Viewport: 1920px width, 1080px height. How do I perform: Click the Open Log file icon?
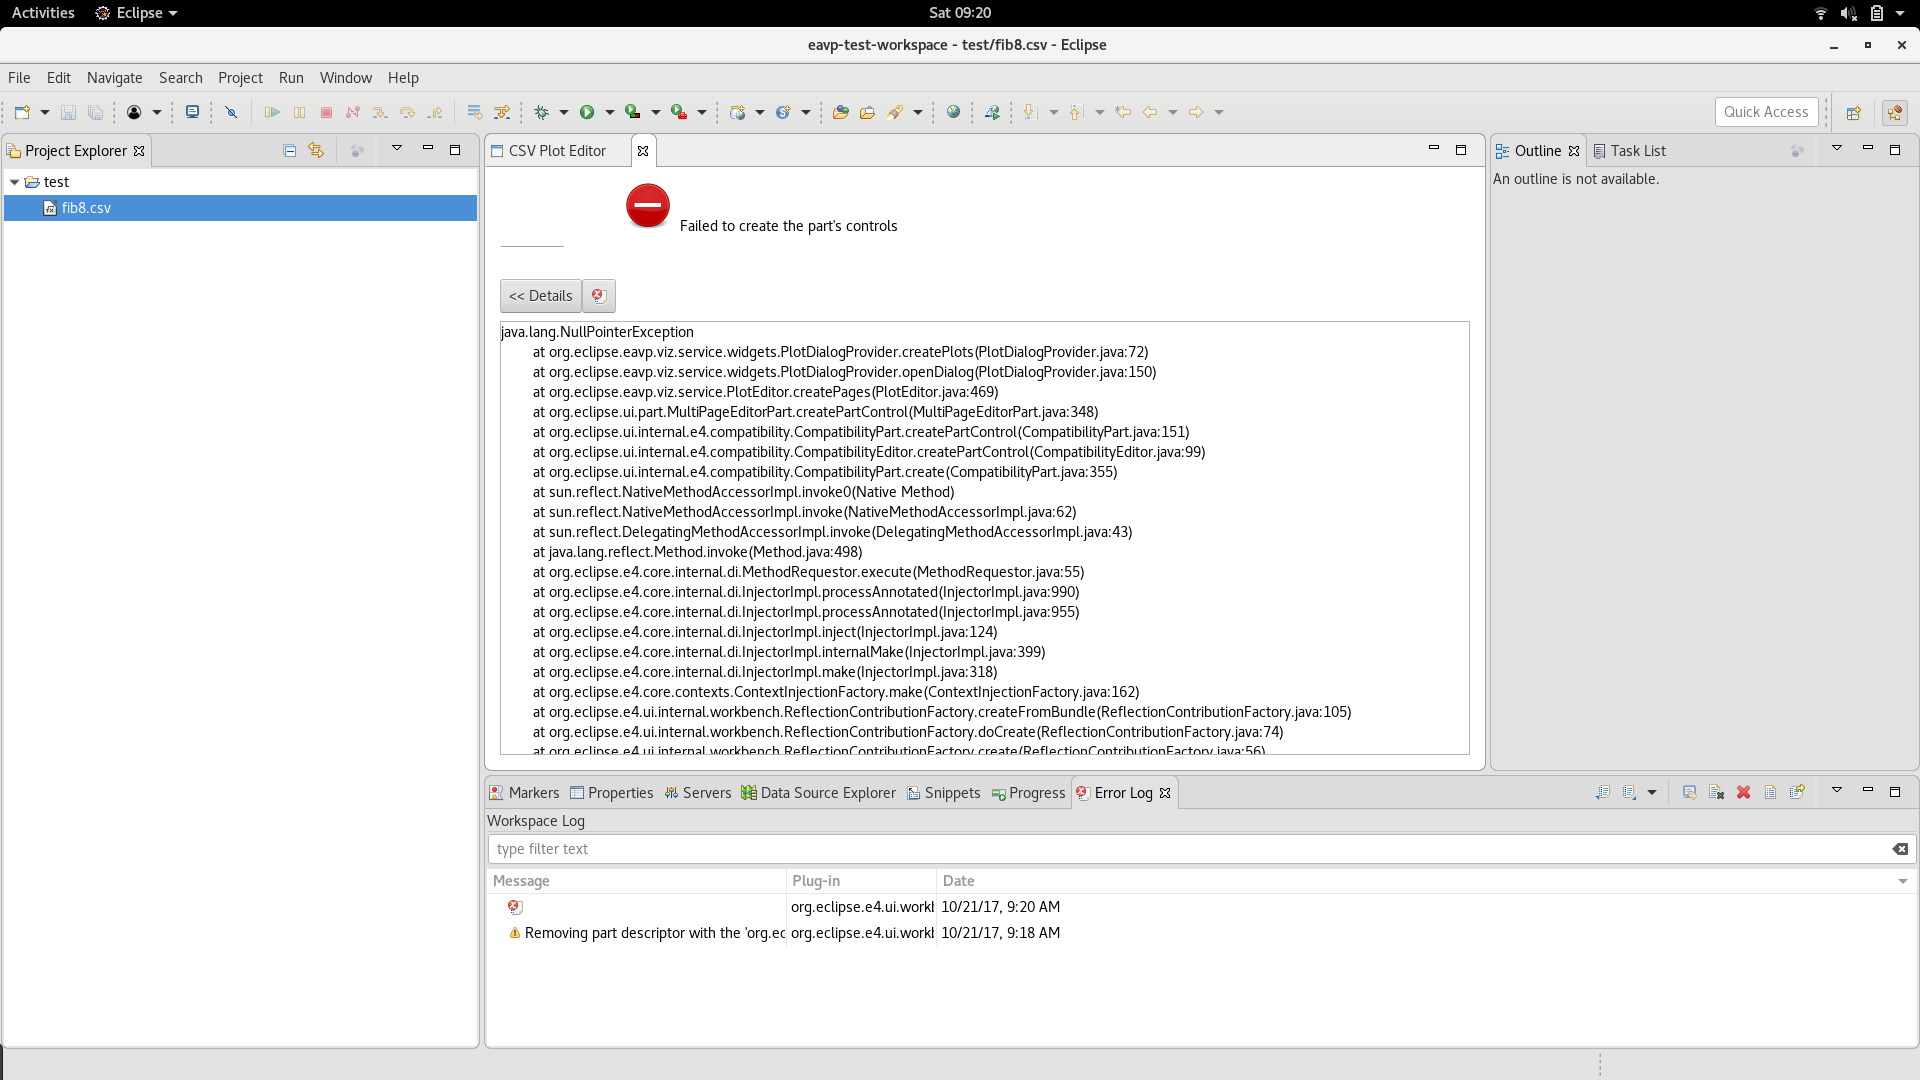coord(1770,792)
